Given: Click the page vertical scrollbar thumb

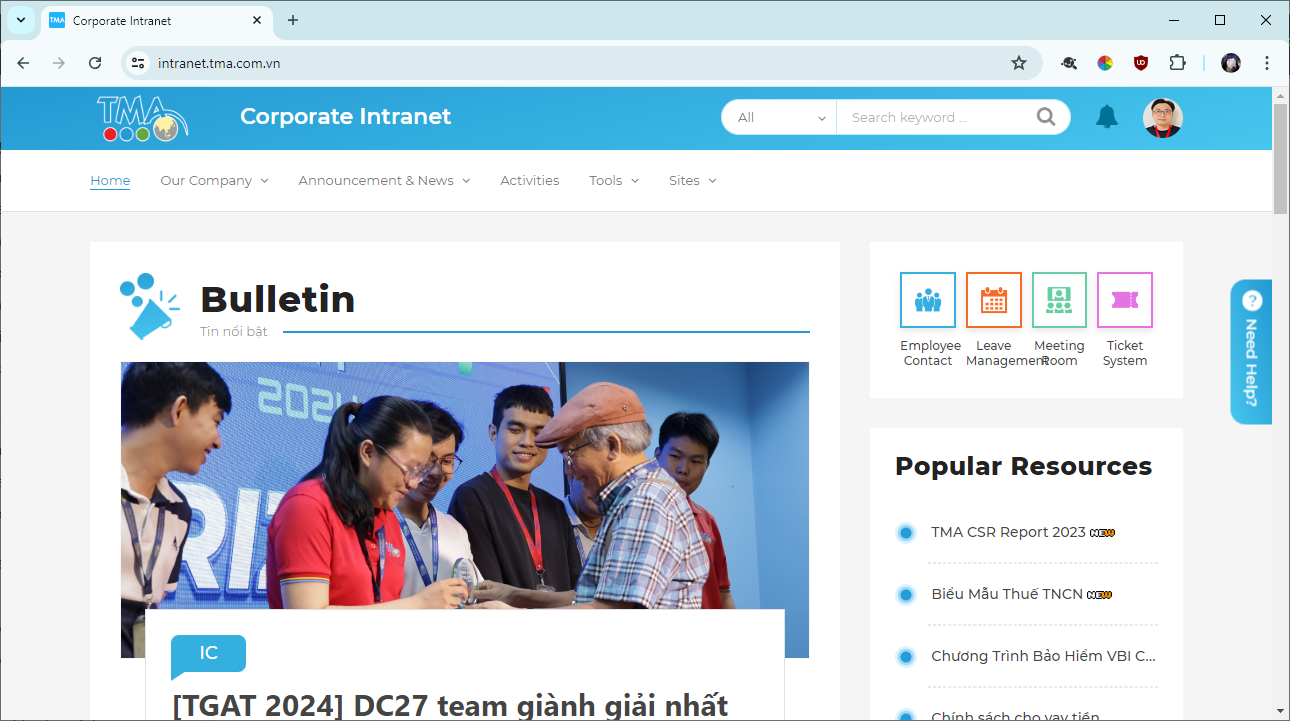Looking at the screenshot, I should click(1280, 158).
